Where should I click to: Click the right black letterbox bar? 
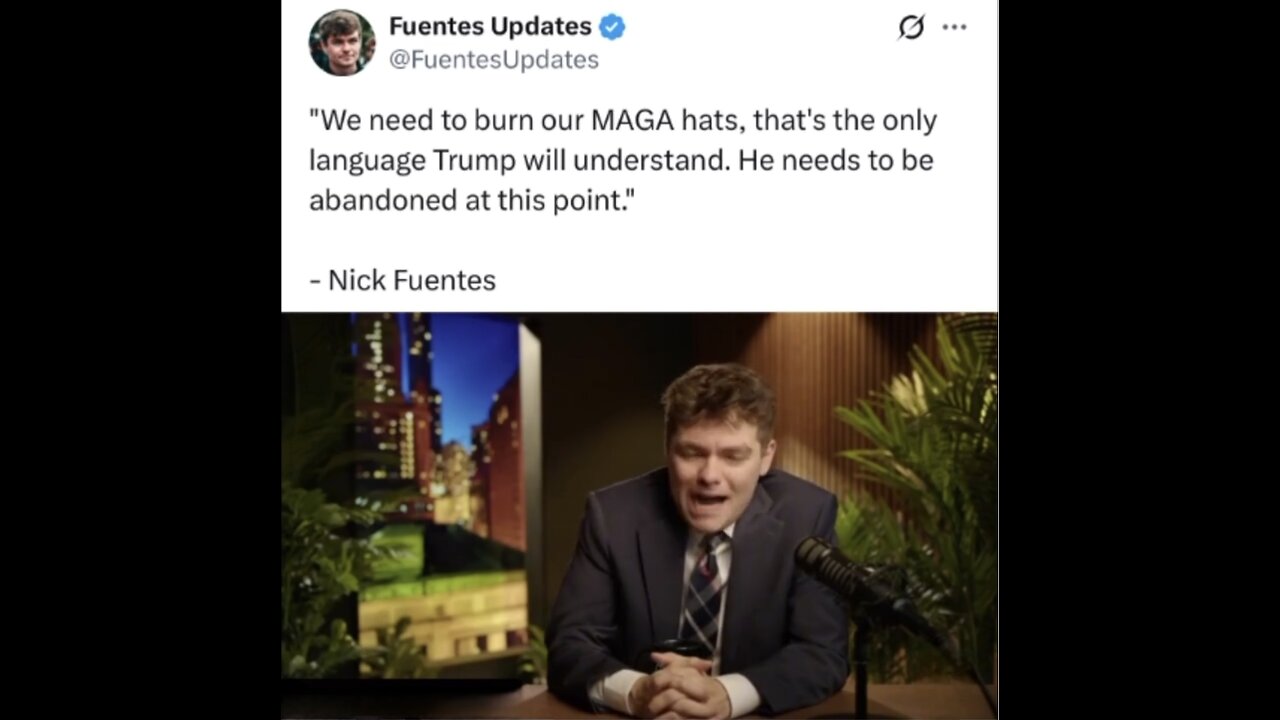tap(1139, 360)
